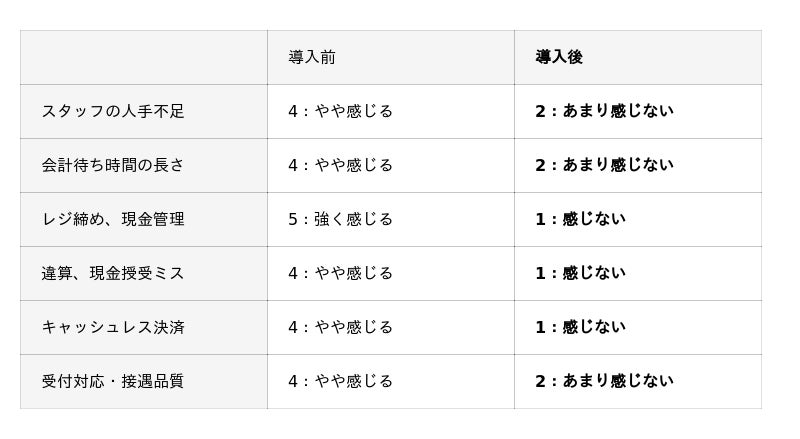Viewport: 800px width, 439px height.
Task: Select 導入前 cell in 受付対応・接遇品質 row
Action: coord(340,381)
